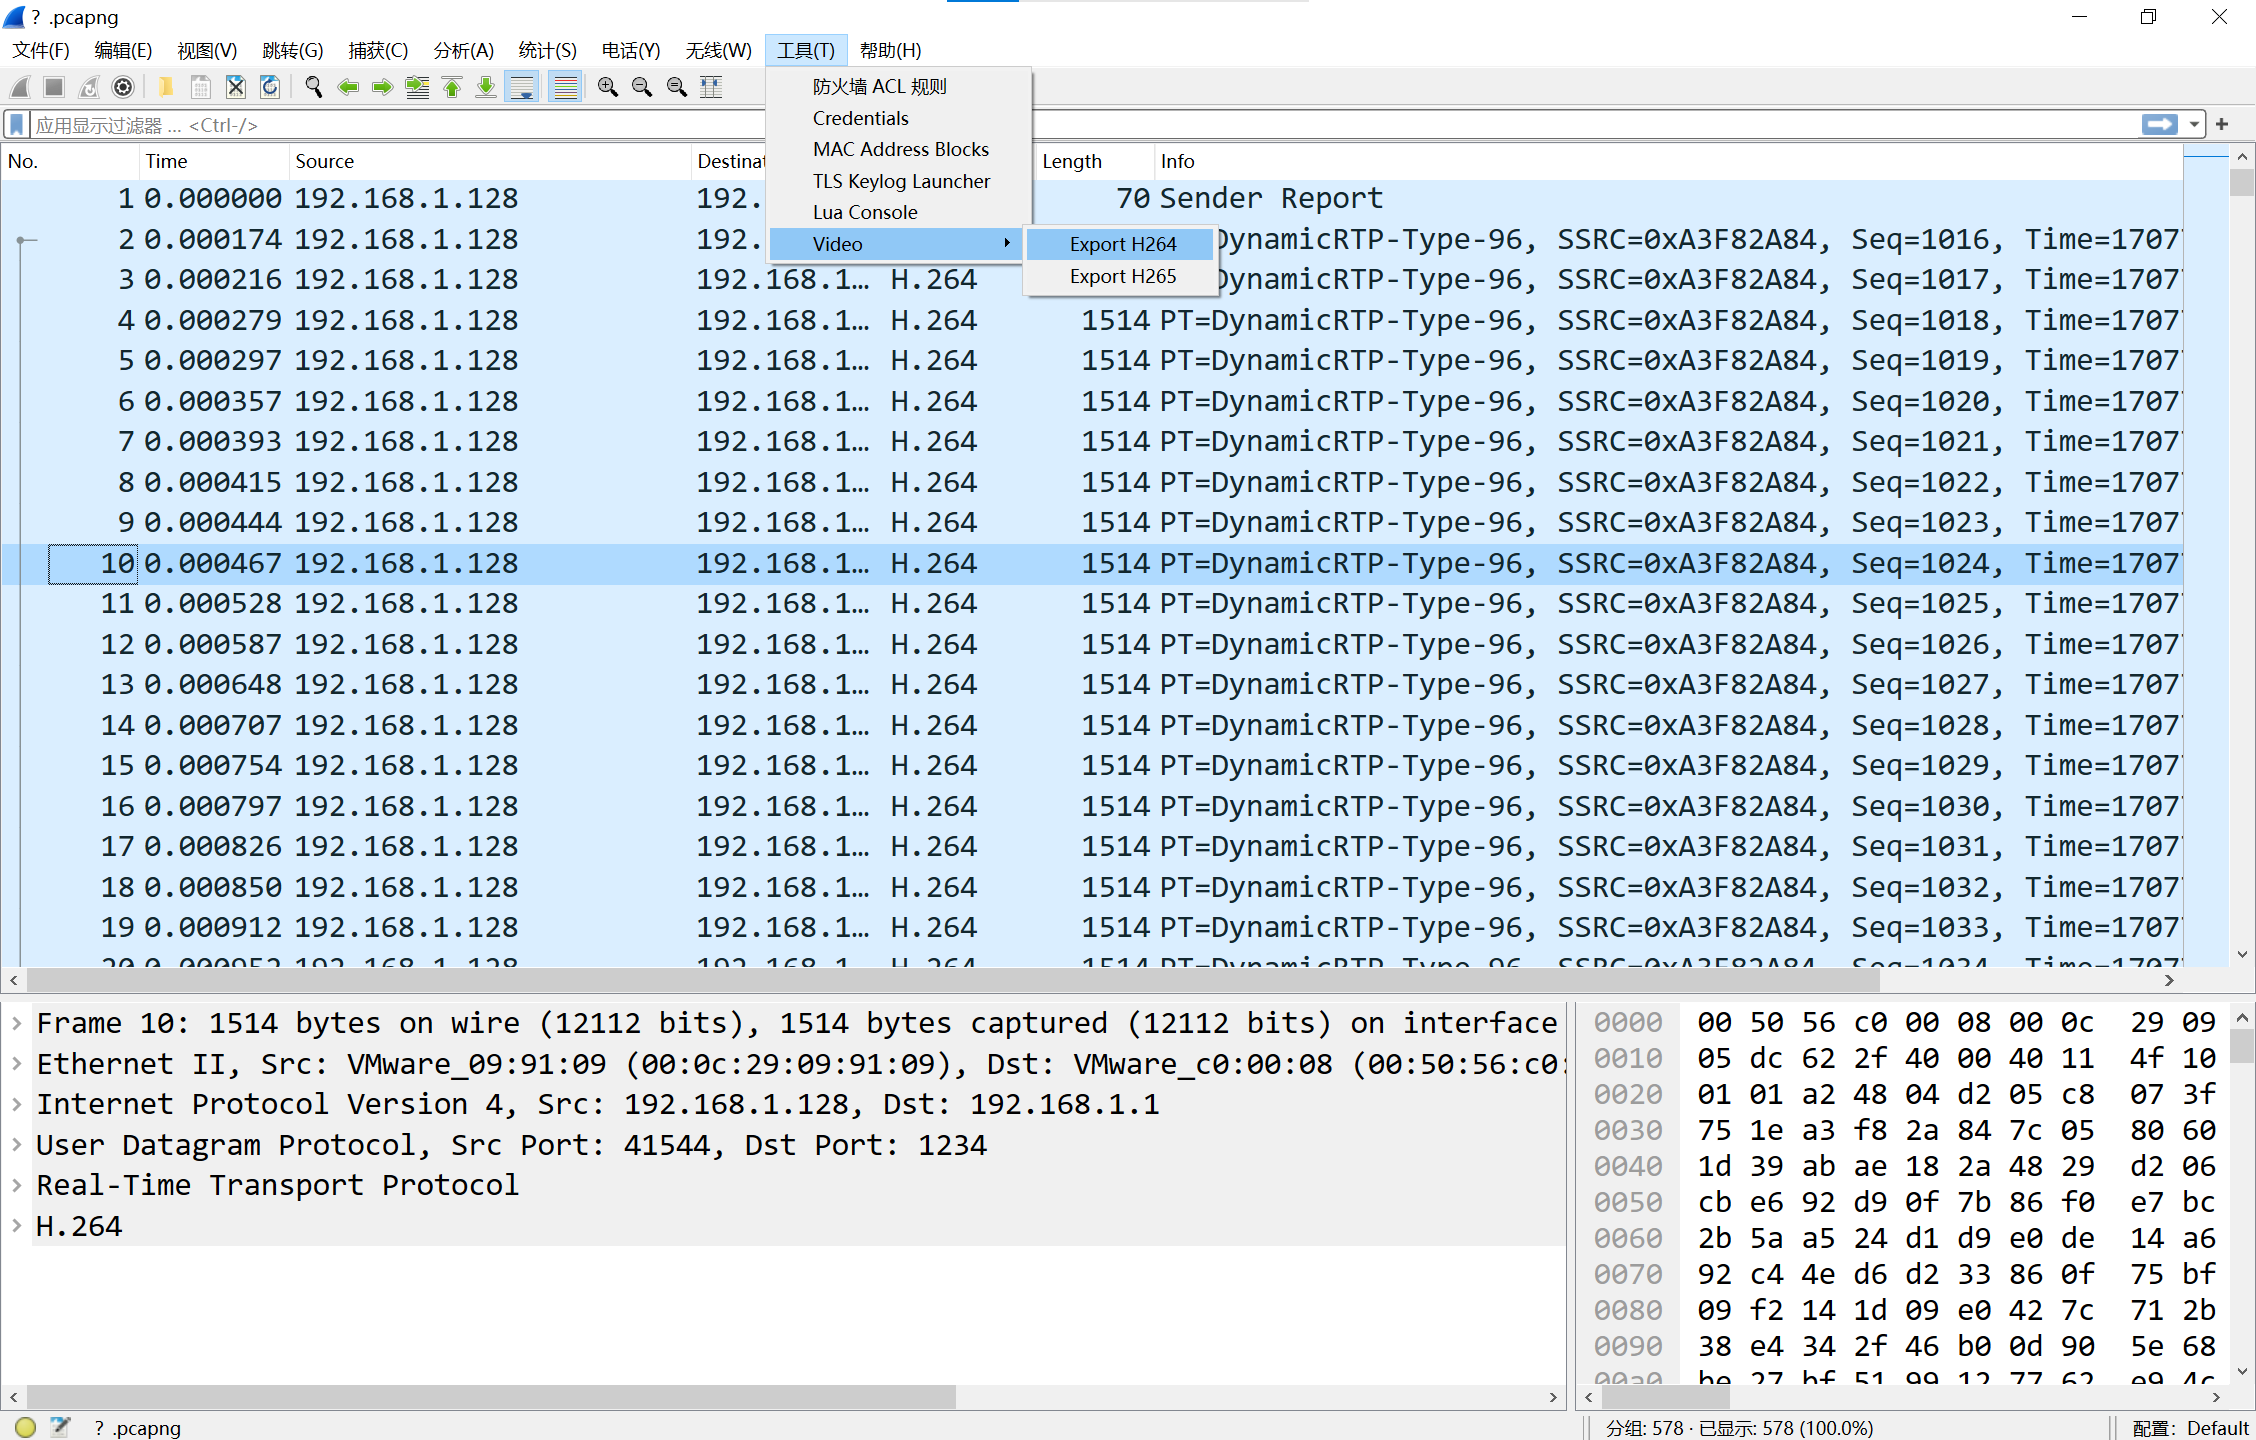
Task: Open the 编辑(E) menu
Action: (x=123, y=50)
